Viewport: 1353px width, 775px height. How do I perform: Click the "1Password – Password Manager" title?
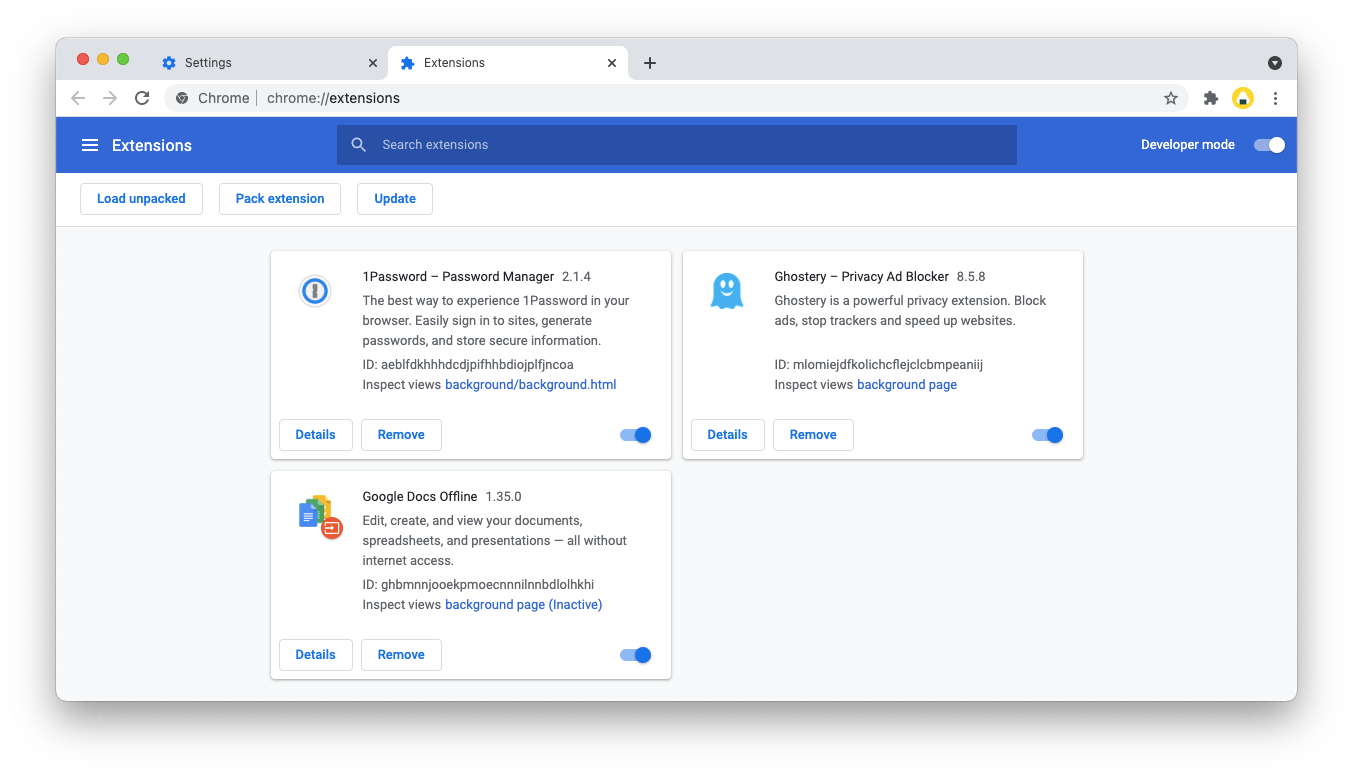(x=458, y=277)
